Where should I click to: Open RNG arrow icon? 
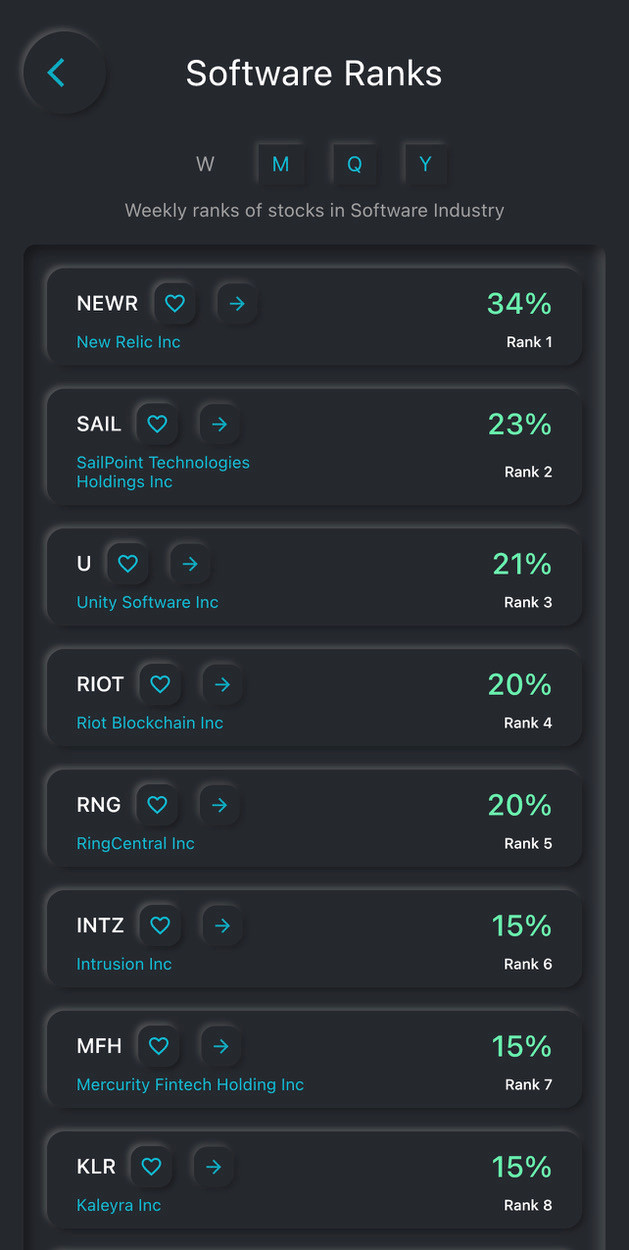[219, 805]
